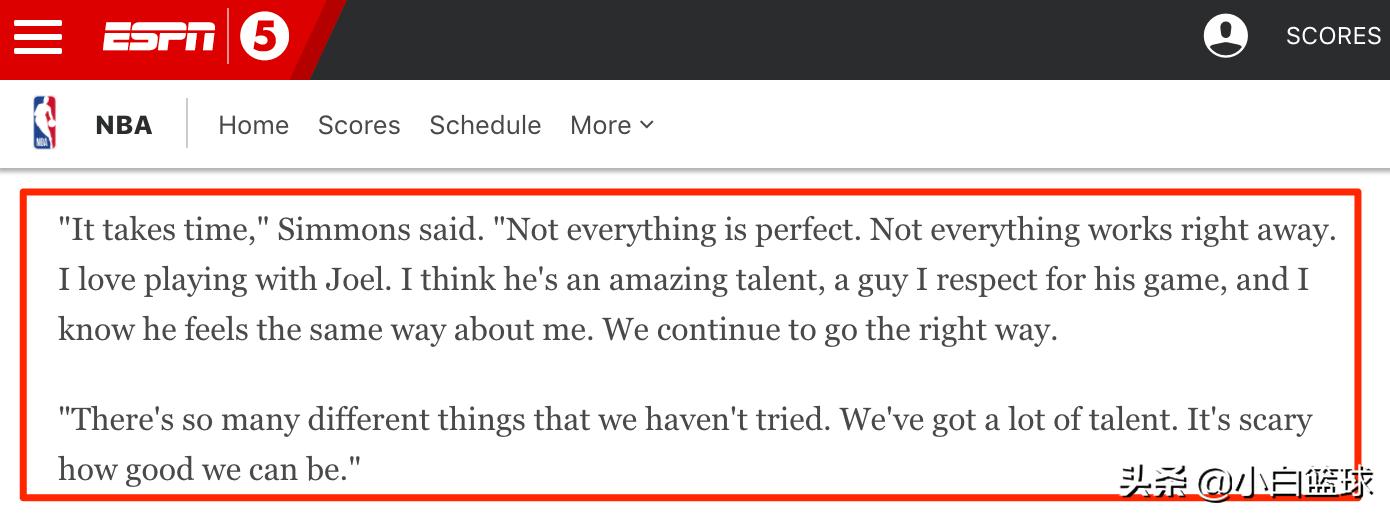Go to the Home nav item
1390x516 pixels.
pyautogui.click(x=253, y=125)
